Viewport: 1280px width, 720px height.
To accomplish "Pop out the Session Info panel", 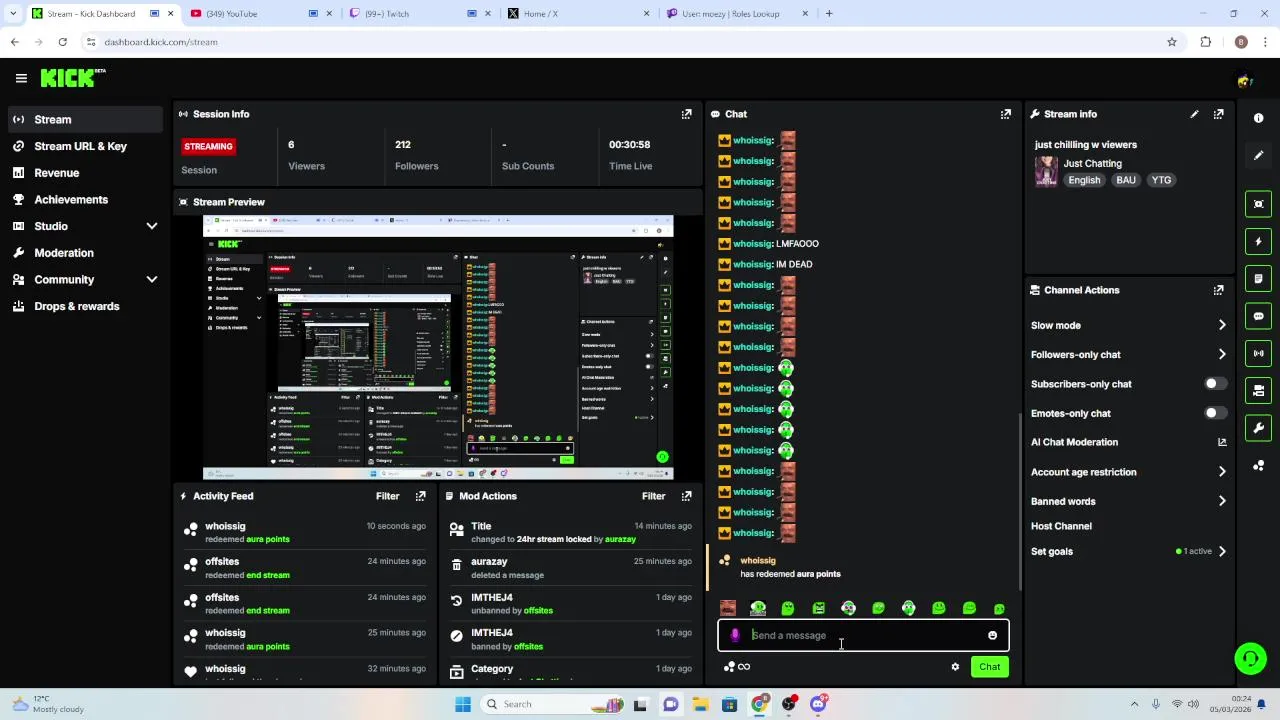I will (x=686, y=114).
